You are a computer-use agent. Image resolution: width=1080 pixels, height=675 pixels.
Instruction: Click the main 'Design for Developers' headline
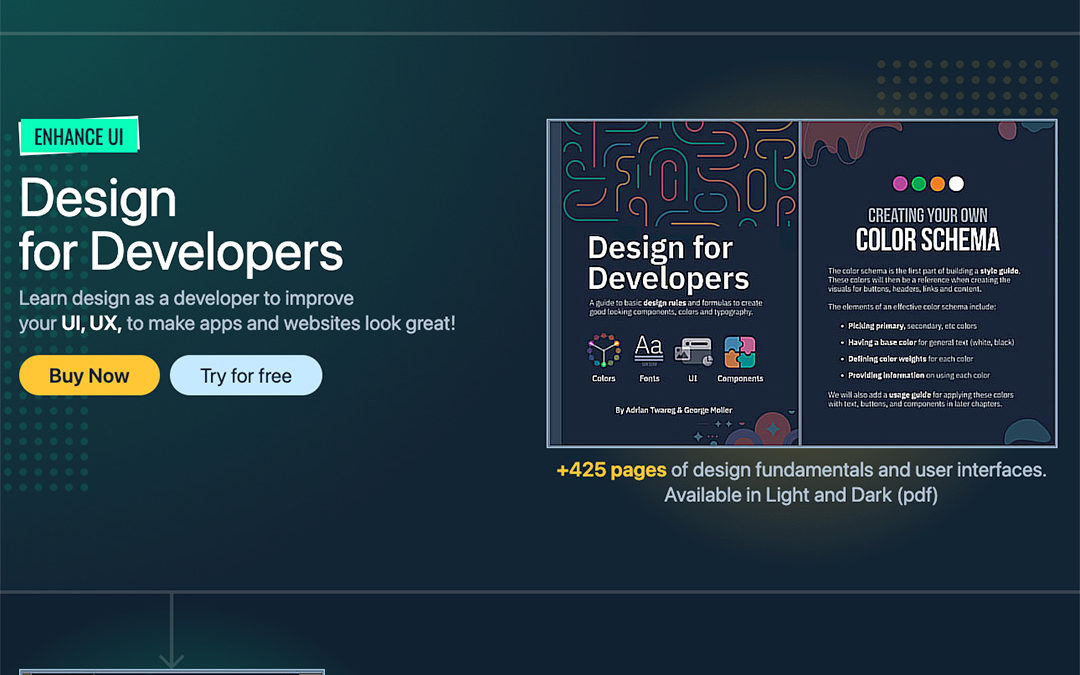click(x=180, y=225)
